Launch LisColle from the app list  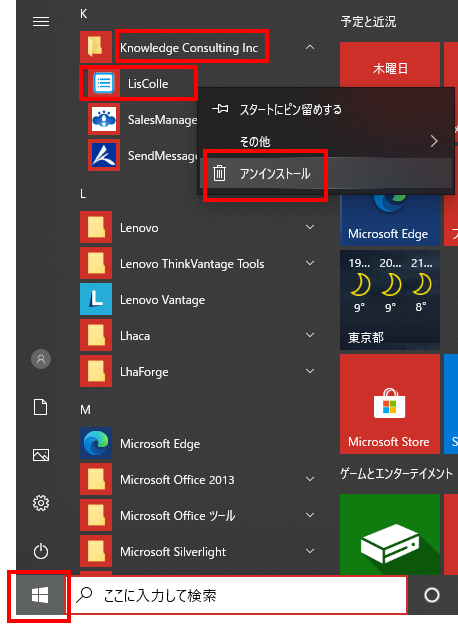148,84
